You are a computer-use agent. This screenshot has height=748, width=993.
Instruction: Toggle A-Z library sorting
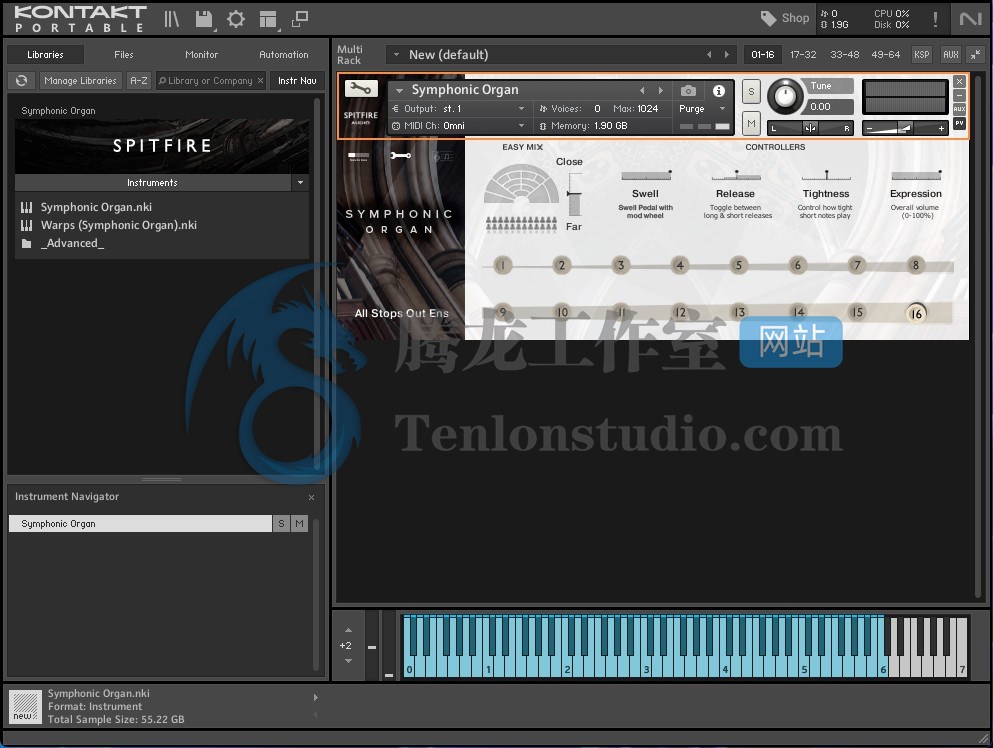pyautogui.click(x=139, y=80)
